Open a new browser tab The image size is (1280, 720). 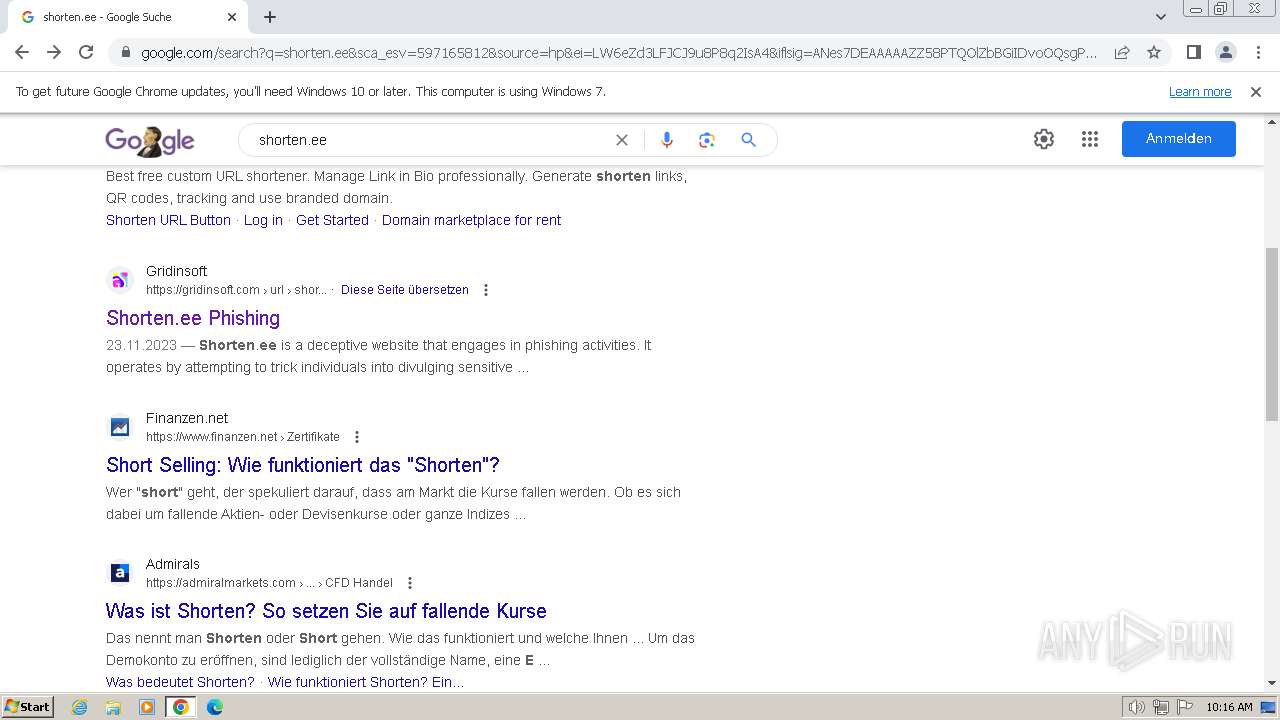[270, 17]
